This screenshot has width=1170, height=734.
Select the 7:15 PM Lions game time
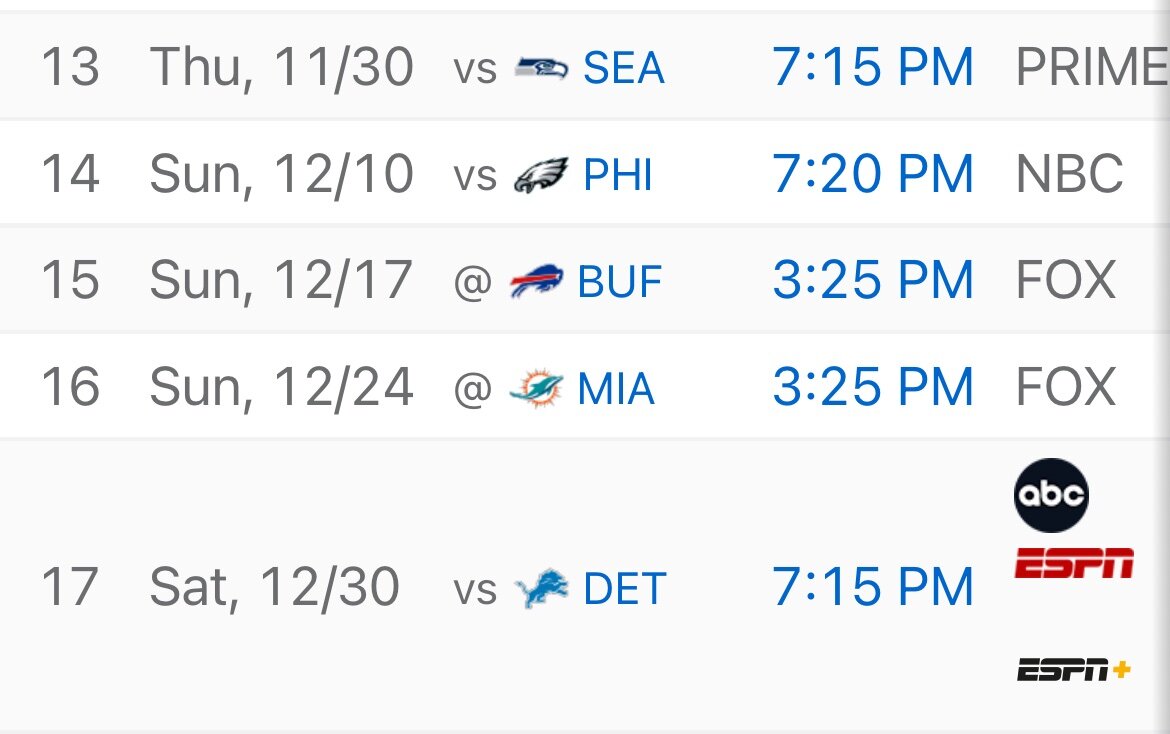pos(873,588)
